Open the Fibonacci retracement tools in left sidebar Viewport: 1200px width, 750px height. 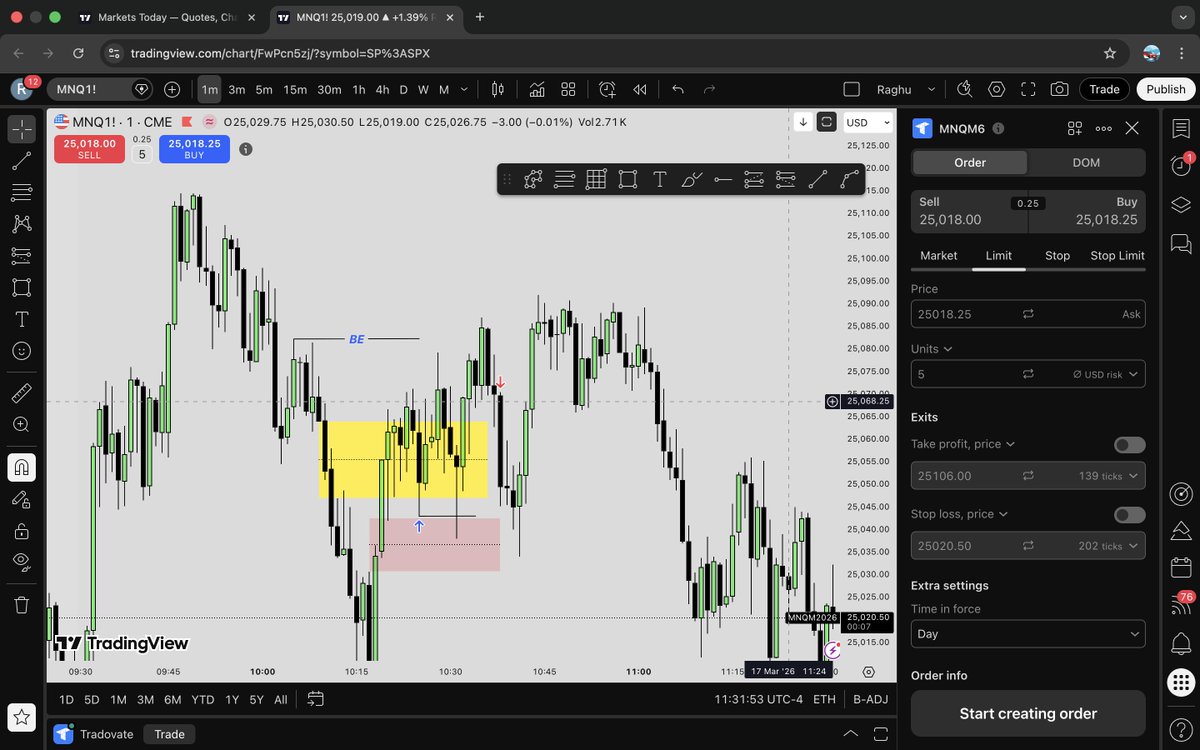[x=21, y=192]
